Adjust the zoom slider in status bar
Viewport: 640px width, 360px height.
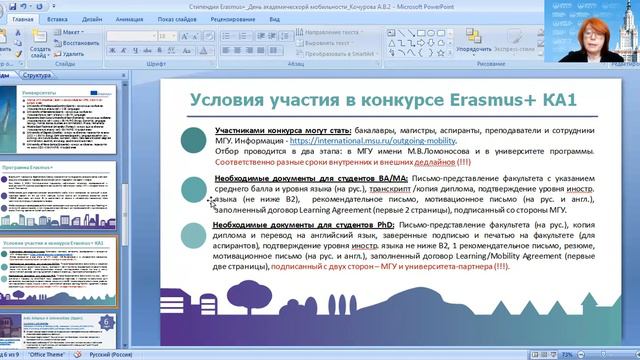pyautogui.click(x=604, y=355)
